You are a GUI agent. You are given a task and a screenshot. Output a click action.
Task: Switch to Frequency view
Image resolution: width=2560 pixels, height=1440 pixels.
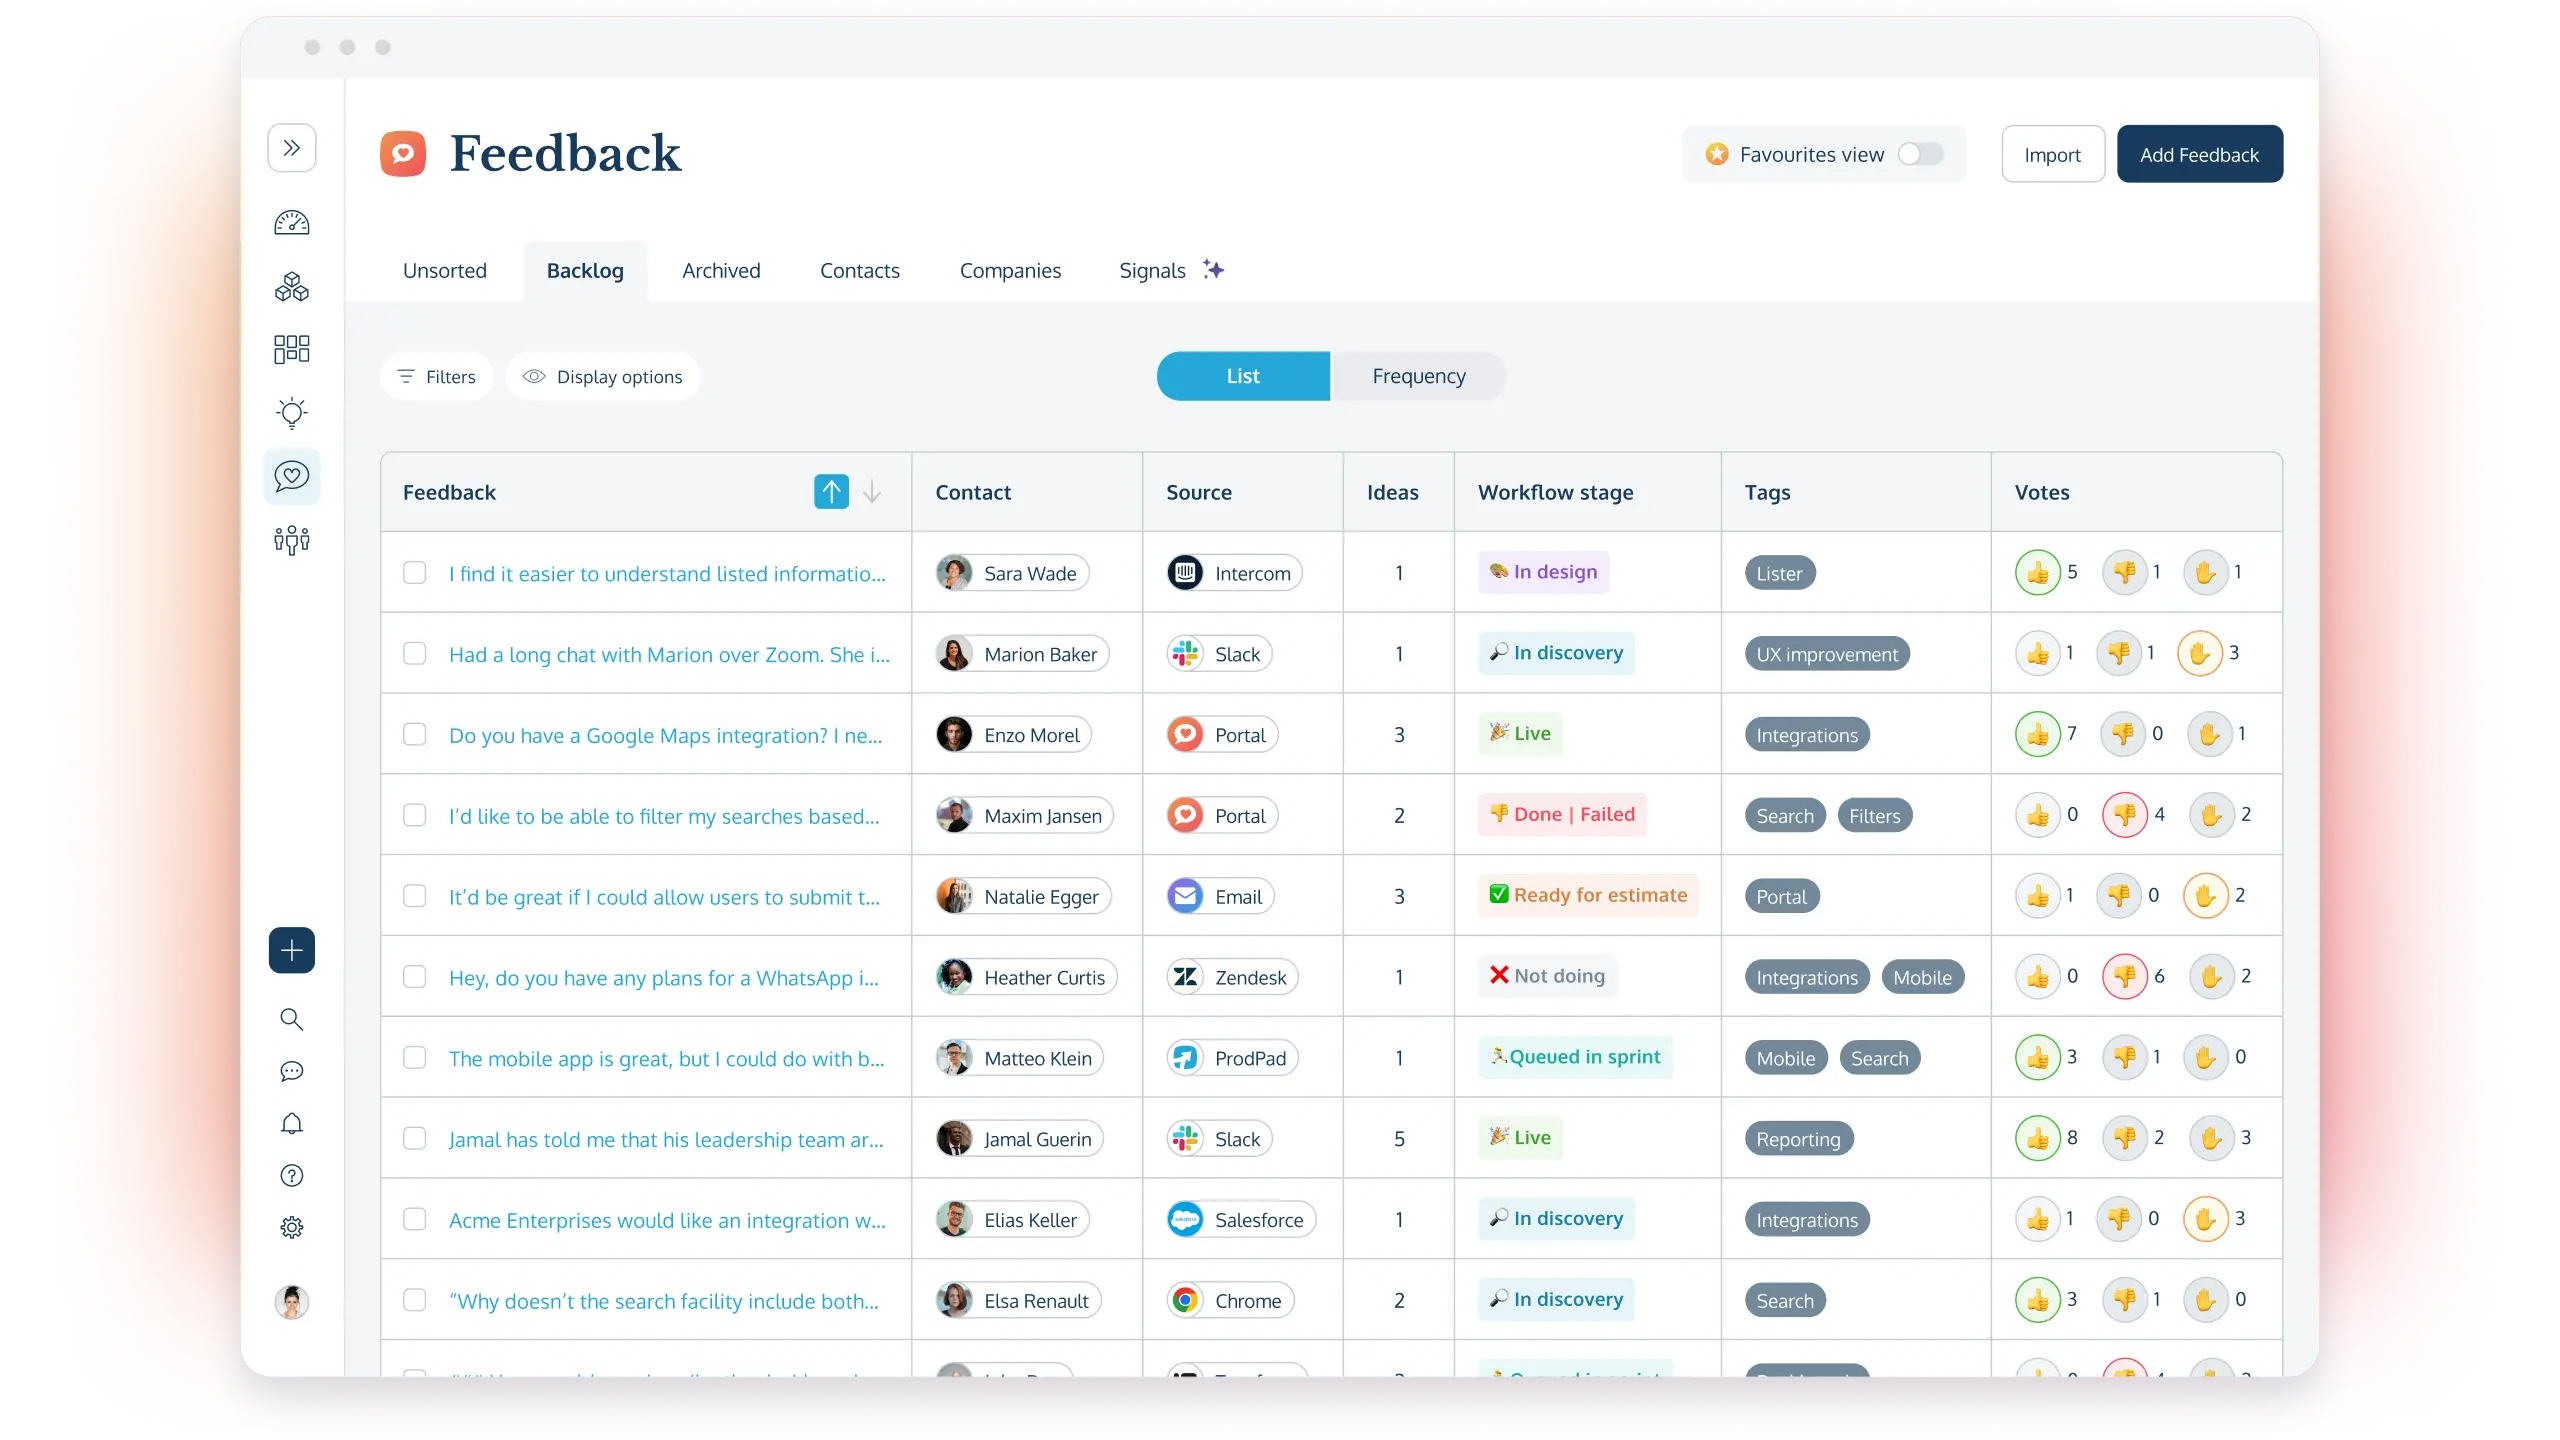point(1418,376)
